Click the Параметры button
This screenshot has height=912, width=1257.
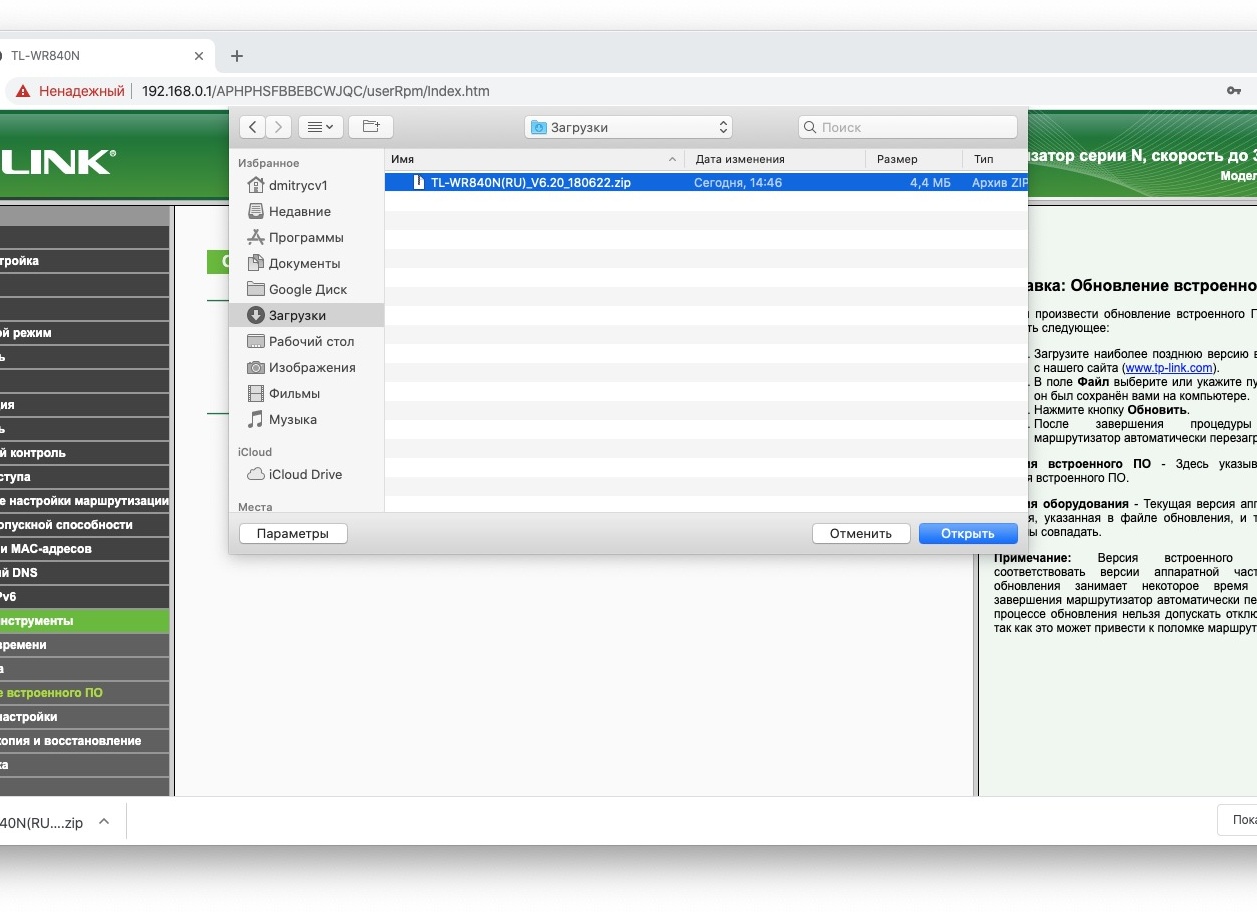point(293,533)
